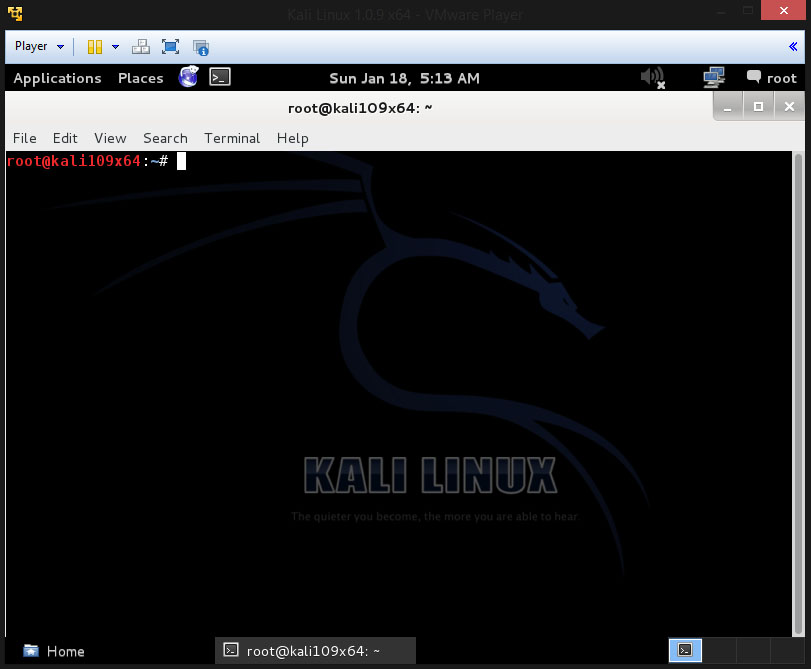The height and width of the screenshot is (669, 811).
Task: Open the Player menu dropdown
Action: pos(39,47)
